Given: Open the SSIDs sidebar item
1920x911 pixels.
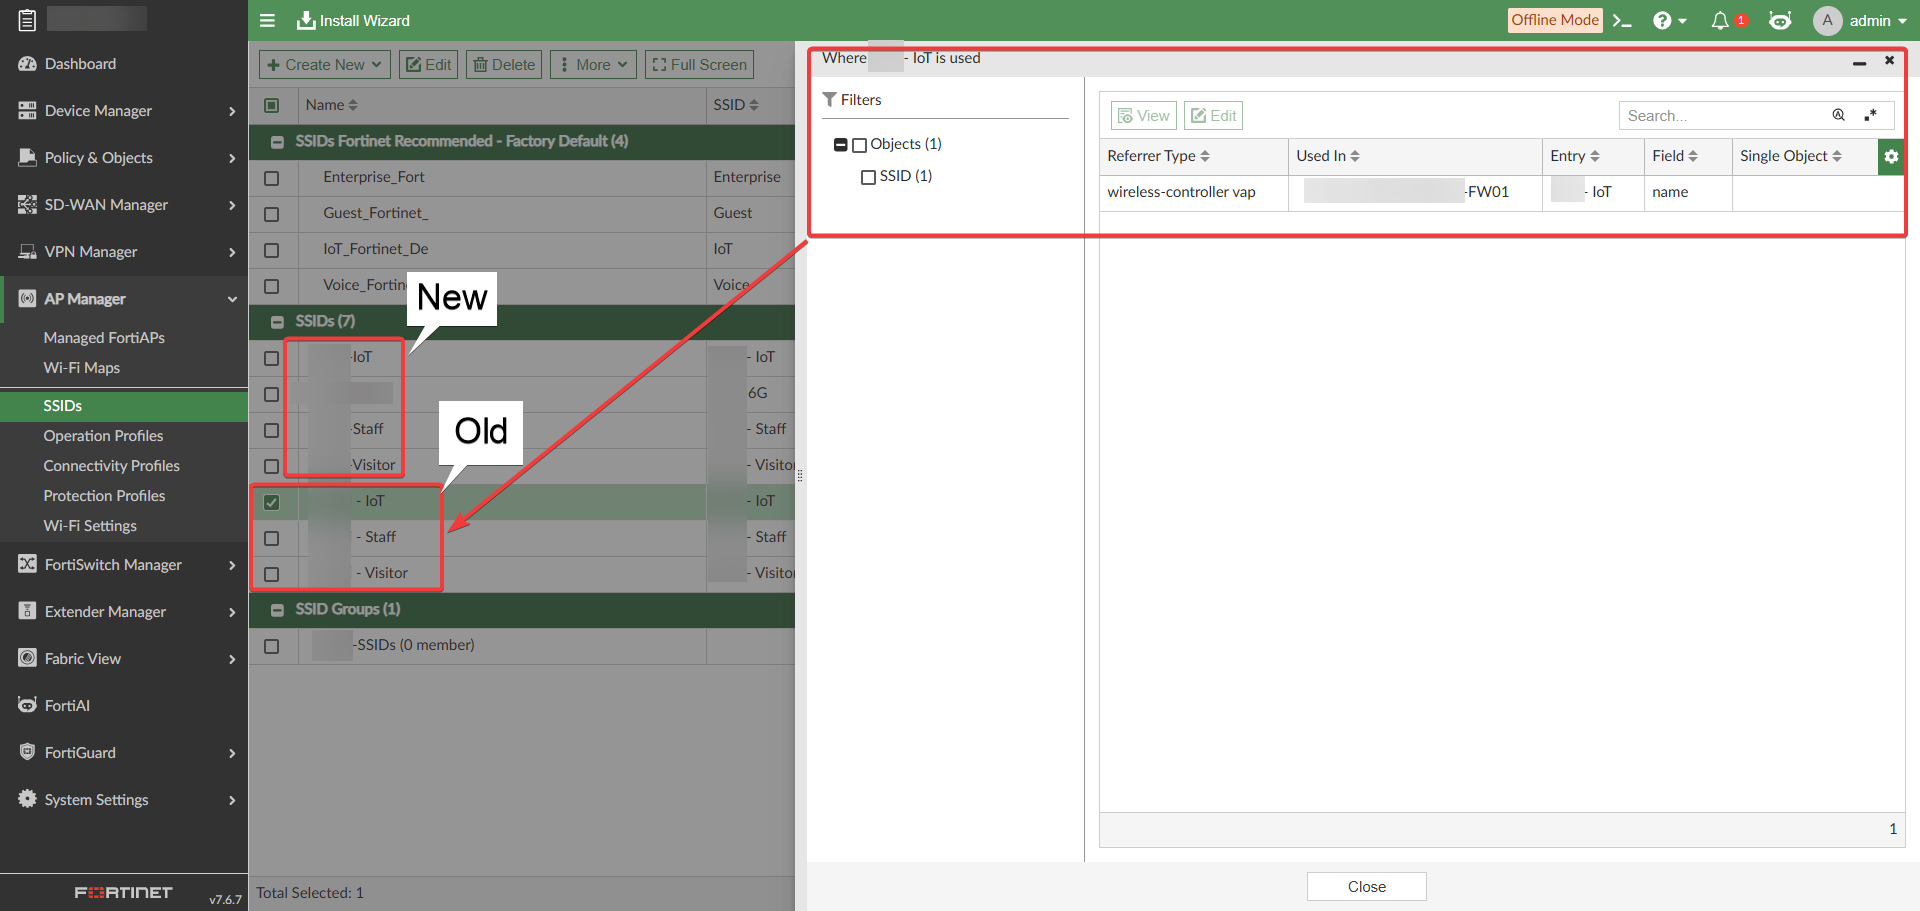Looking at the screenshot, I should 124,405.
